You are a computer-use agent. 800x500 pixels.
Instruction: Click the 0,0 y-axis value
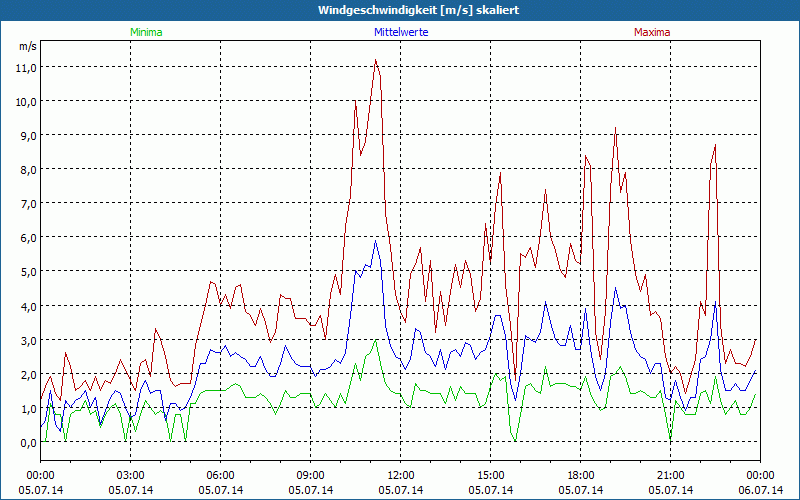click(x=29, y=443)
